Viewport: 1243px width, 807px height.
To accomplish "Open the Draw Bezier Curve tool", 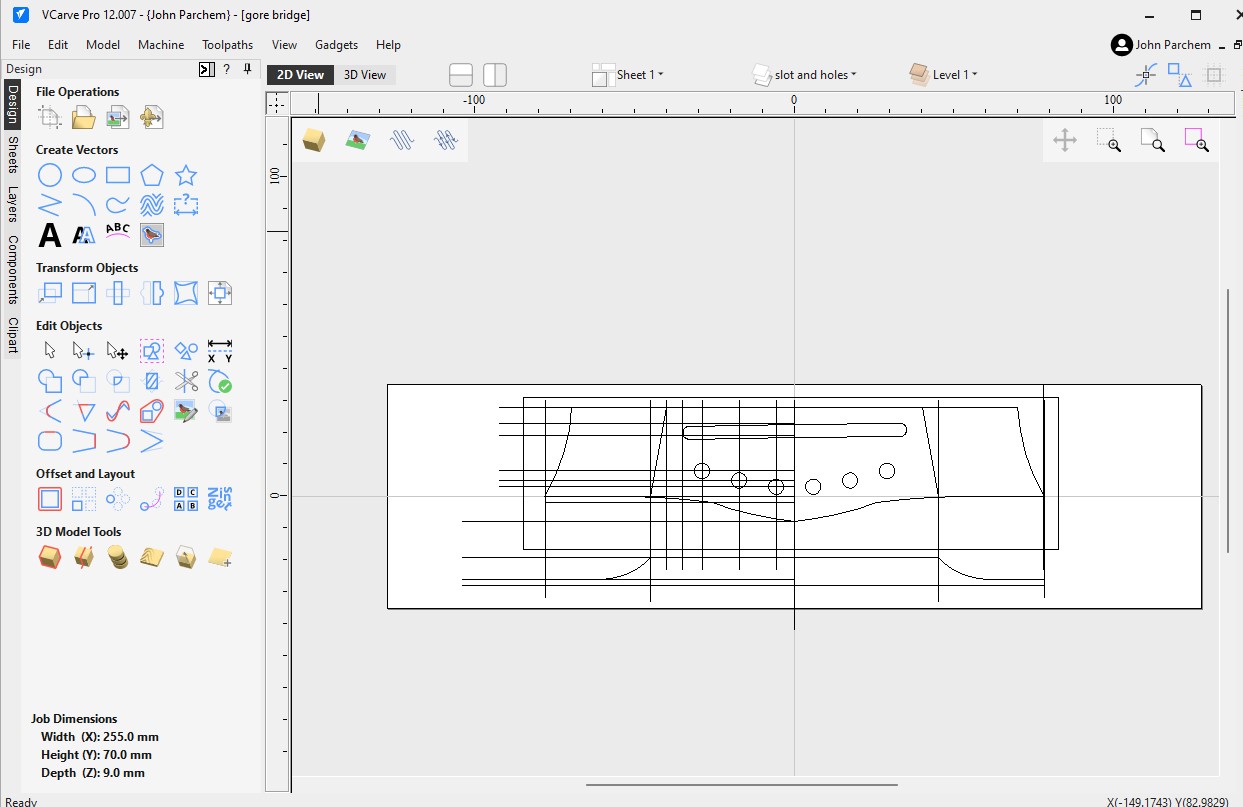I will [117, 204].
